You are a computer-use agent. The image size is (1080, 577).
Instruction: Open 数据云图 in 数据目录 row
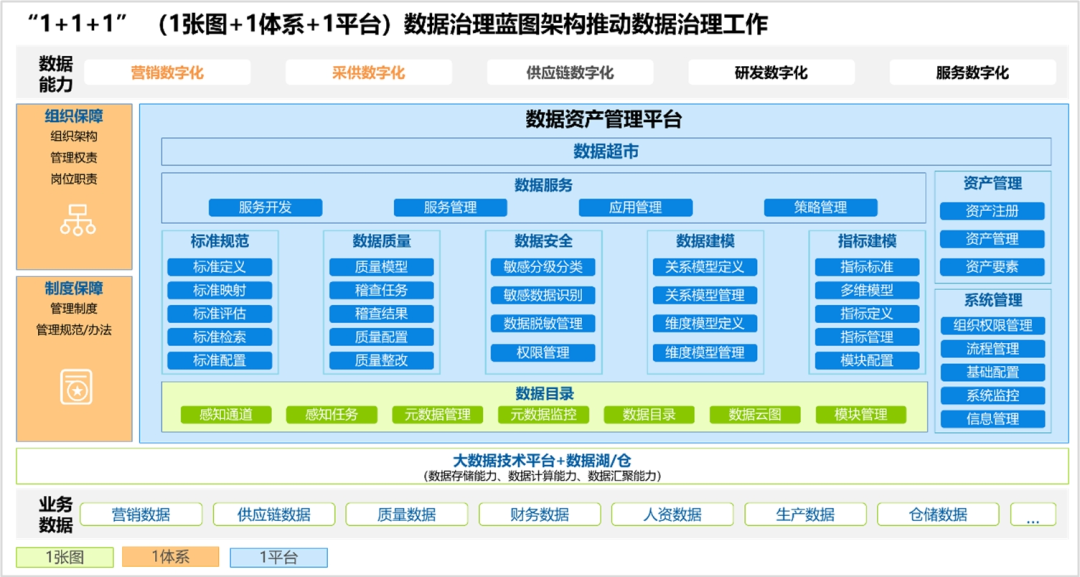[755, 415]
